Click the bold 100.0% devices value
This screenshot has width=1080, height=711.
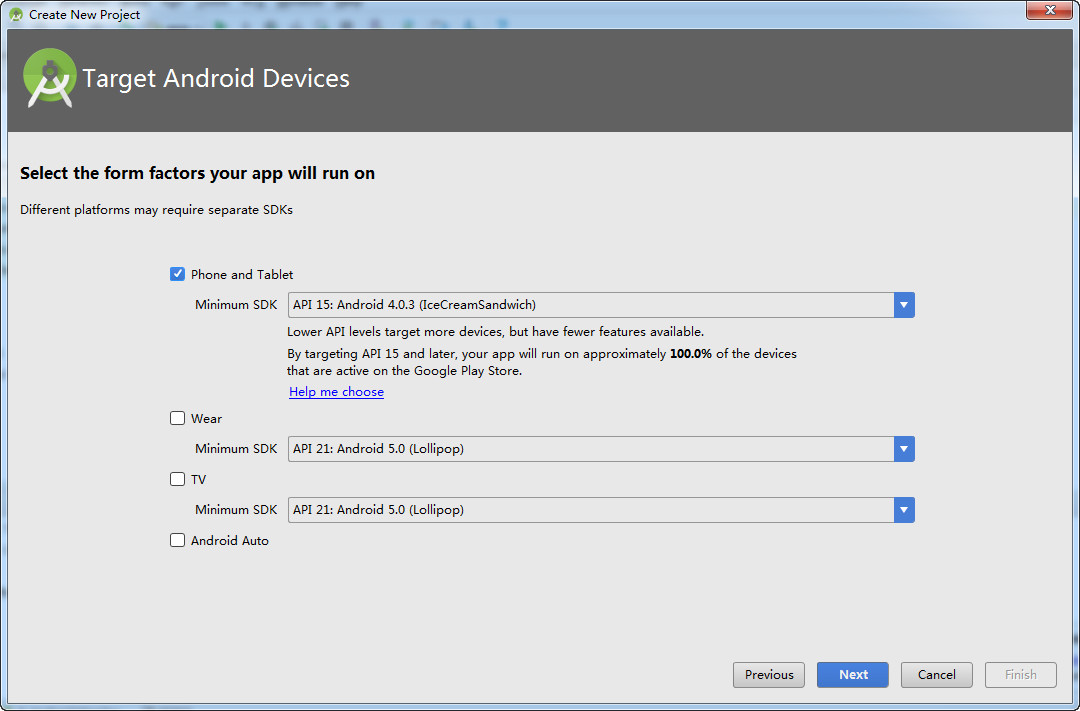coord(690,353)
